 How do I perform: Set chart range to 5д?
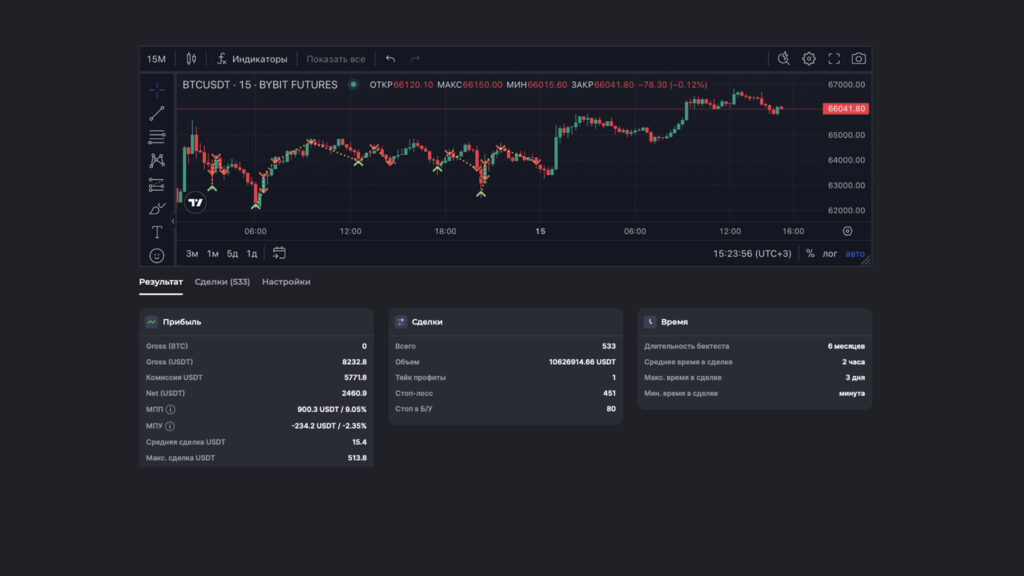[x=232, y=254]
